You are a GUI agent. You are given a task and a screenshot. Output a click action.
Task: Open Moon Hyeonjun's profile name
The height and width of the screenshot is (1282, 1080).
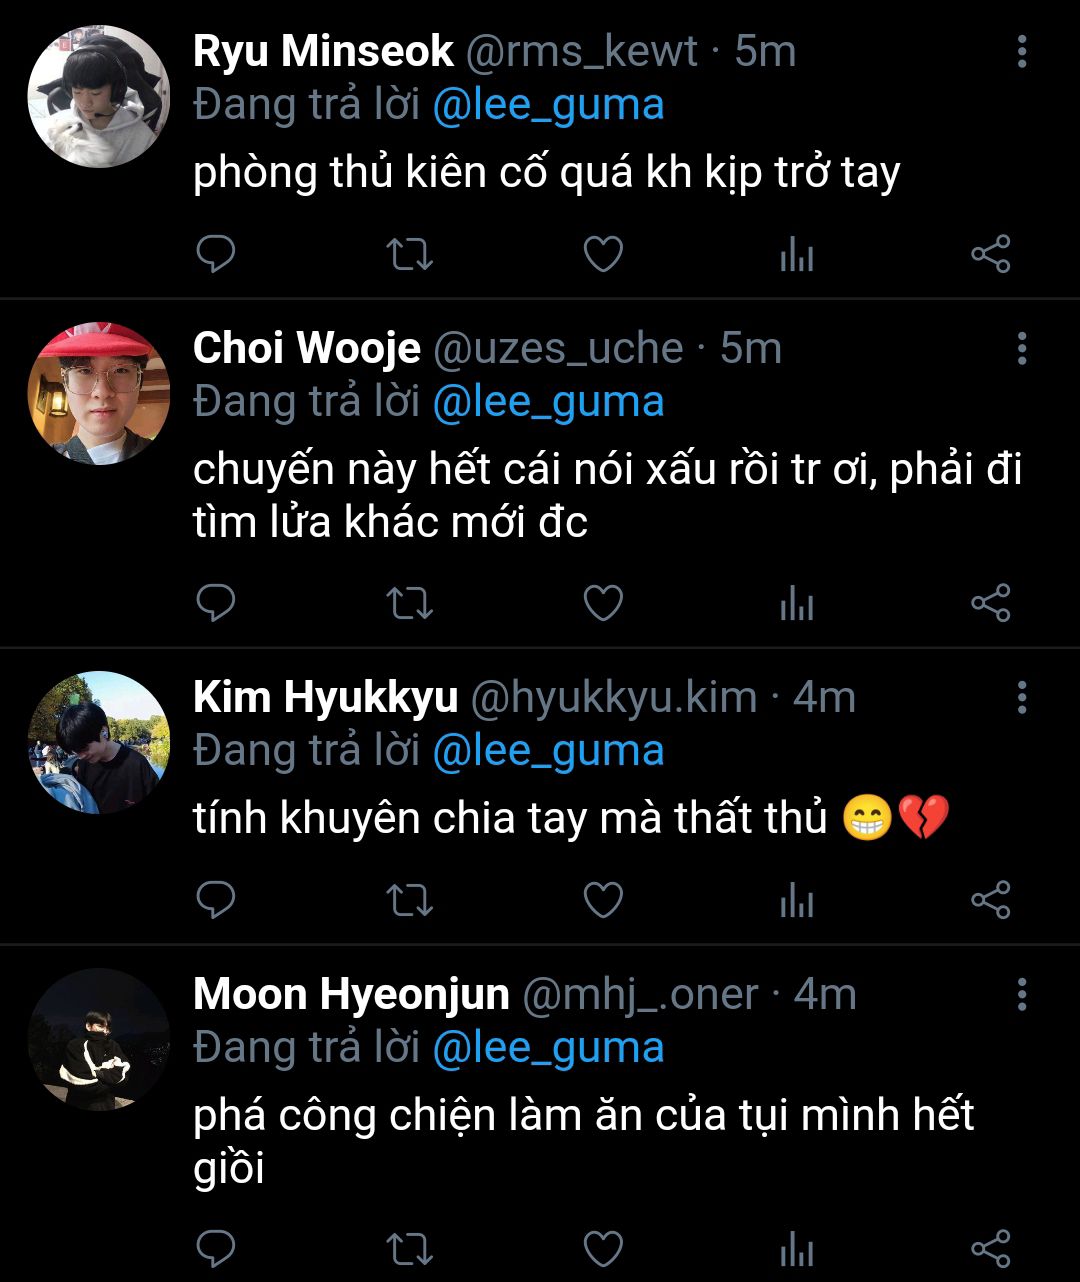pos(351,994)
